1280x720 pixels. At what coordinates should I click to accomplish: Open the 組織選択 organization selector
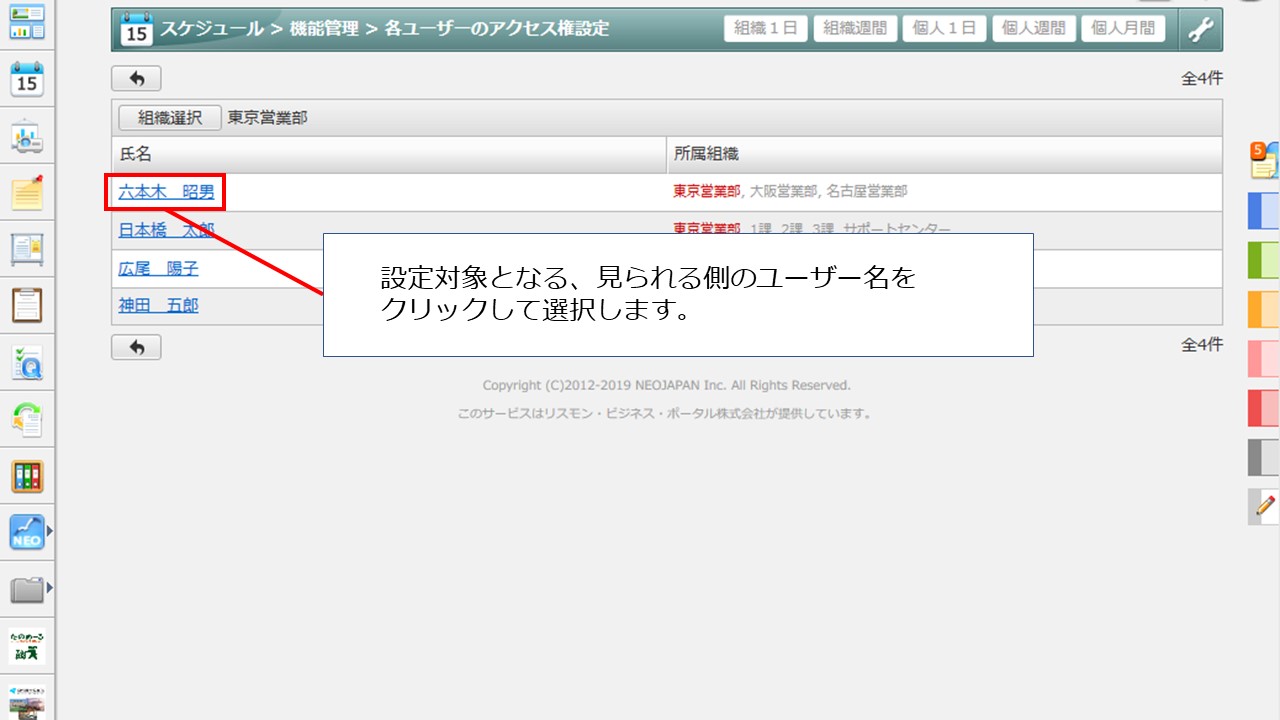(x=170, y=117)
